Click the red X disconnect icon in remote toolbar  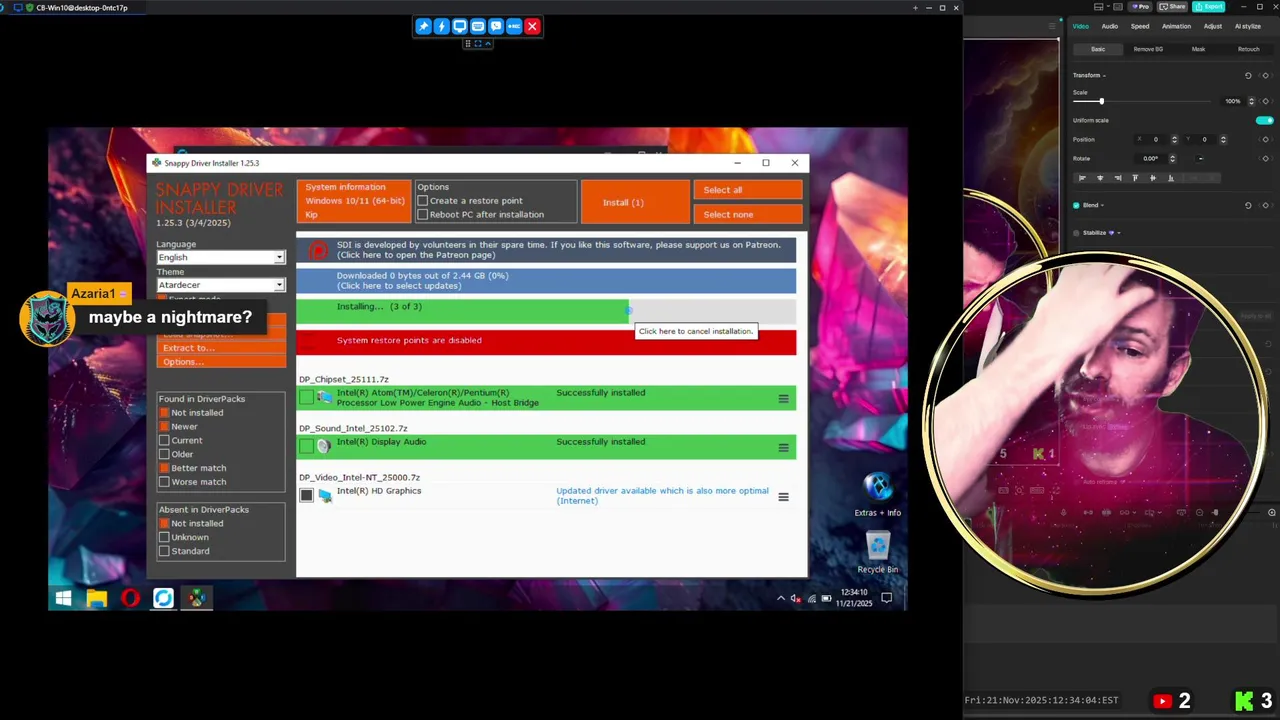(x=532, y=26)
